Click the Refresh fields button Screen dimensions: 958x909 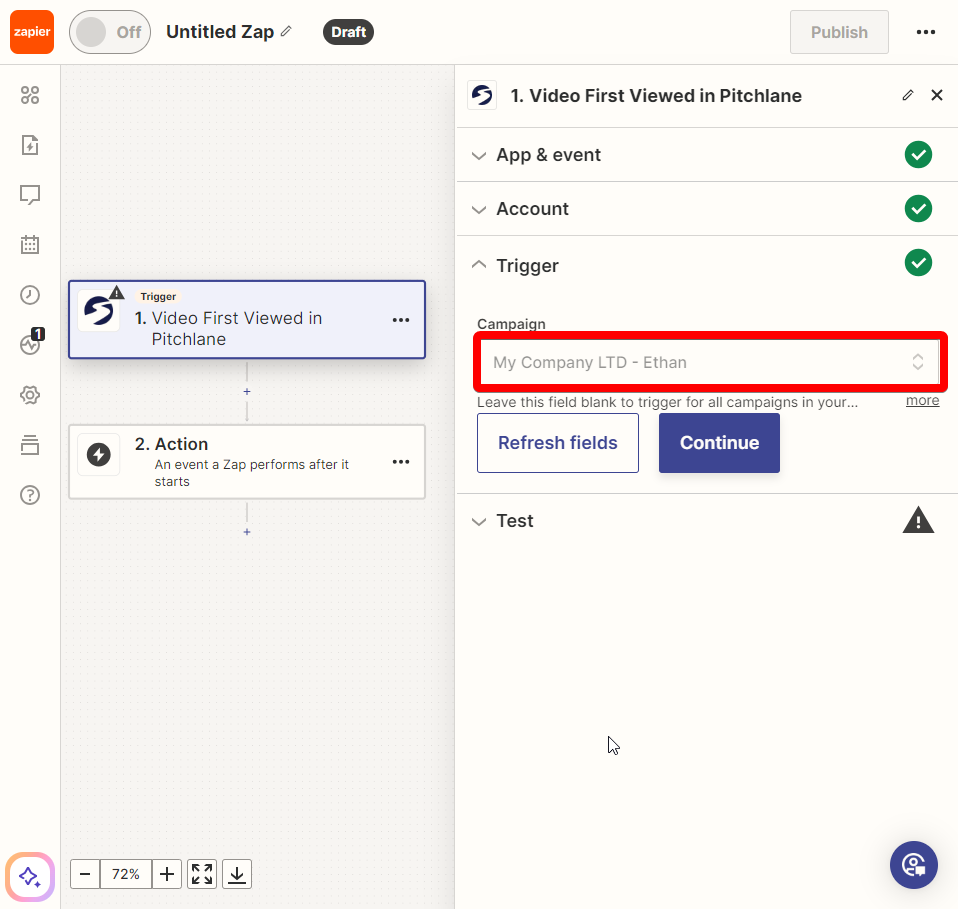point(558,443)
